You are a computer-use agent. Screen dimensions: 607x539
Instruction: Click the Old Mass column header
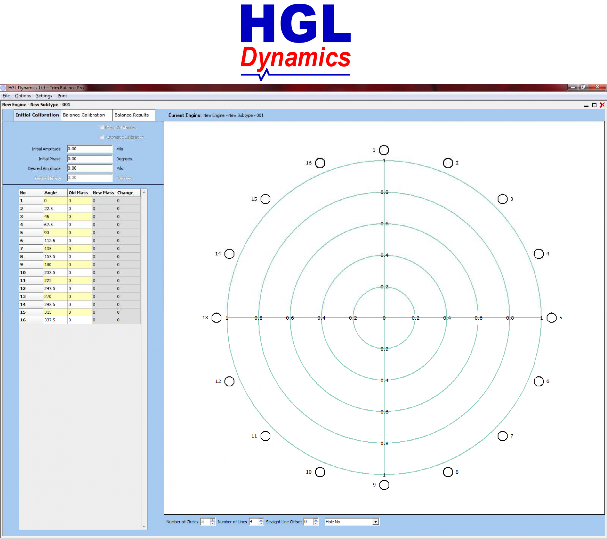pyautogui.click(x=79, y=192)
